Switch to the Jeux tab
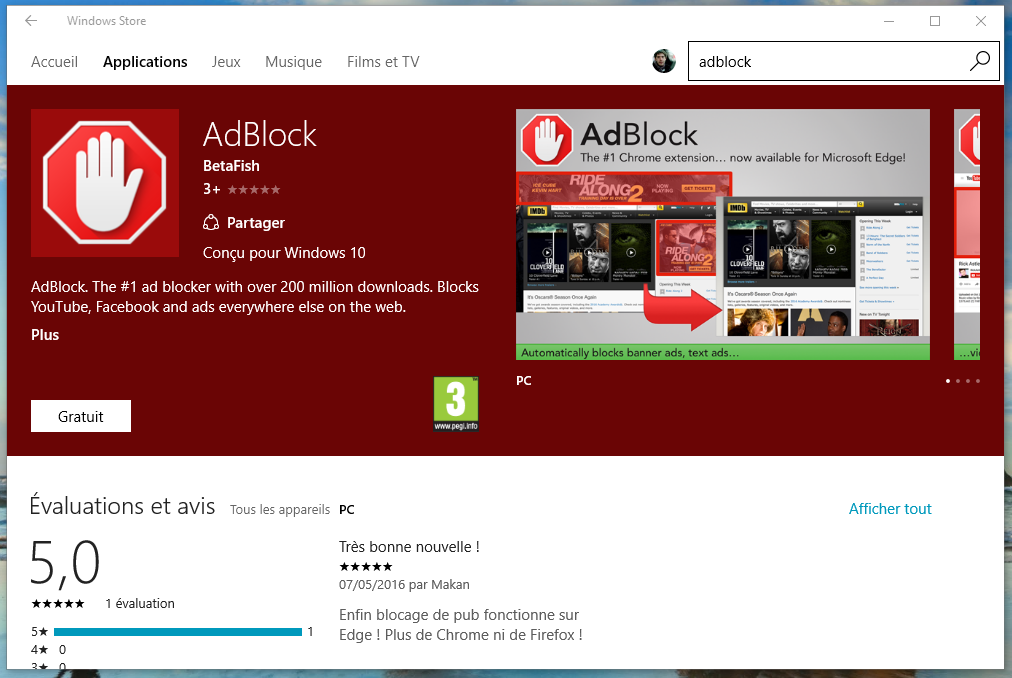Image resolution: width=1012 pixels, height=678 pixels. 226,62
